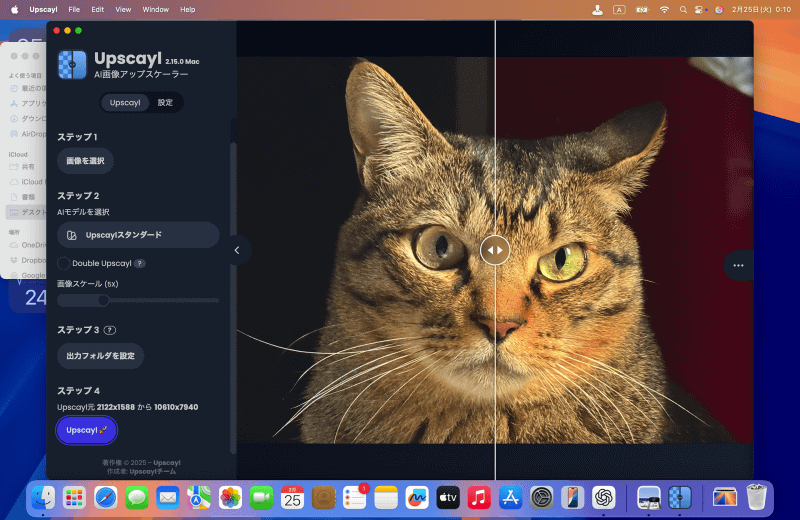This screenshot has height=520, width=800.
Task: Open ChatGPT from the Dock
Action: coord(604,498)
